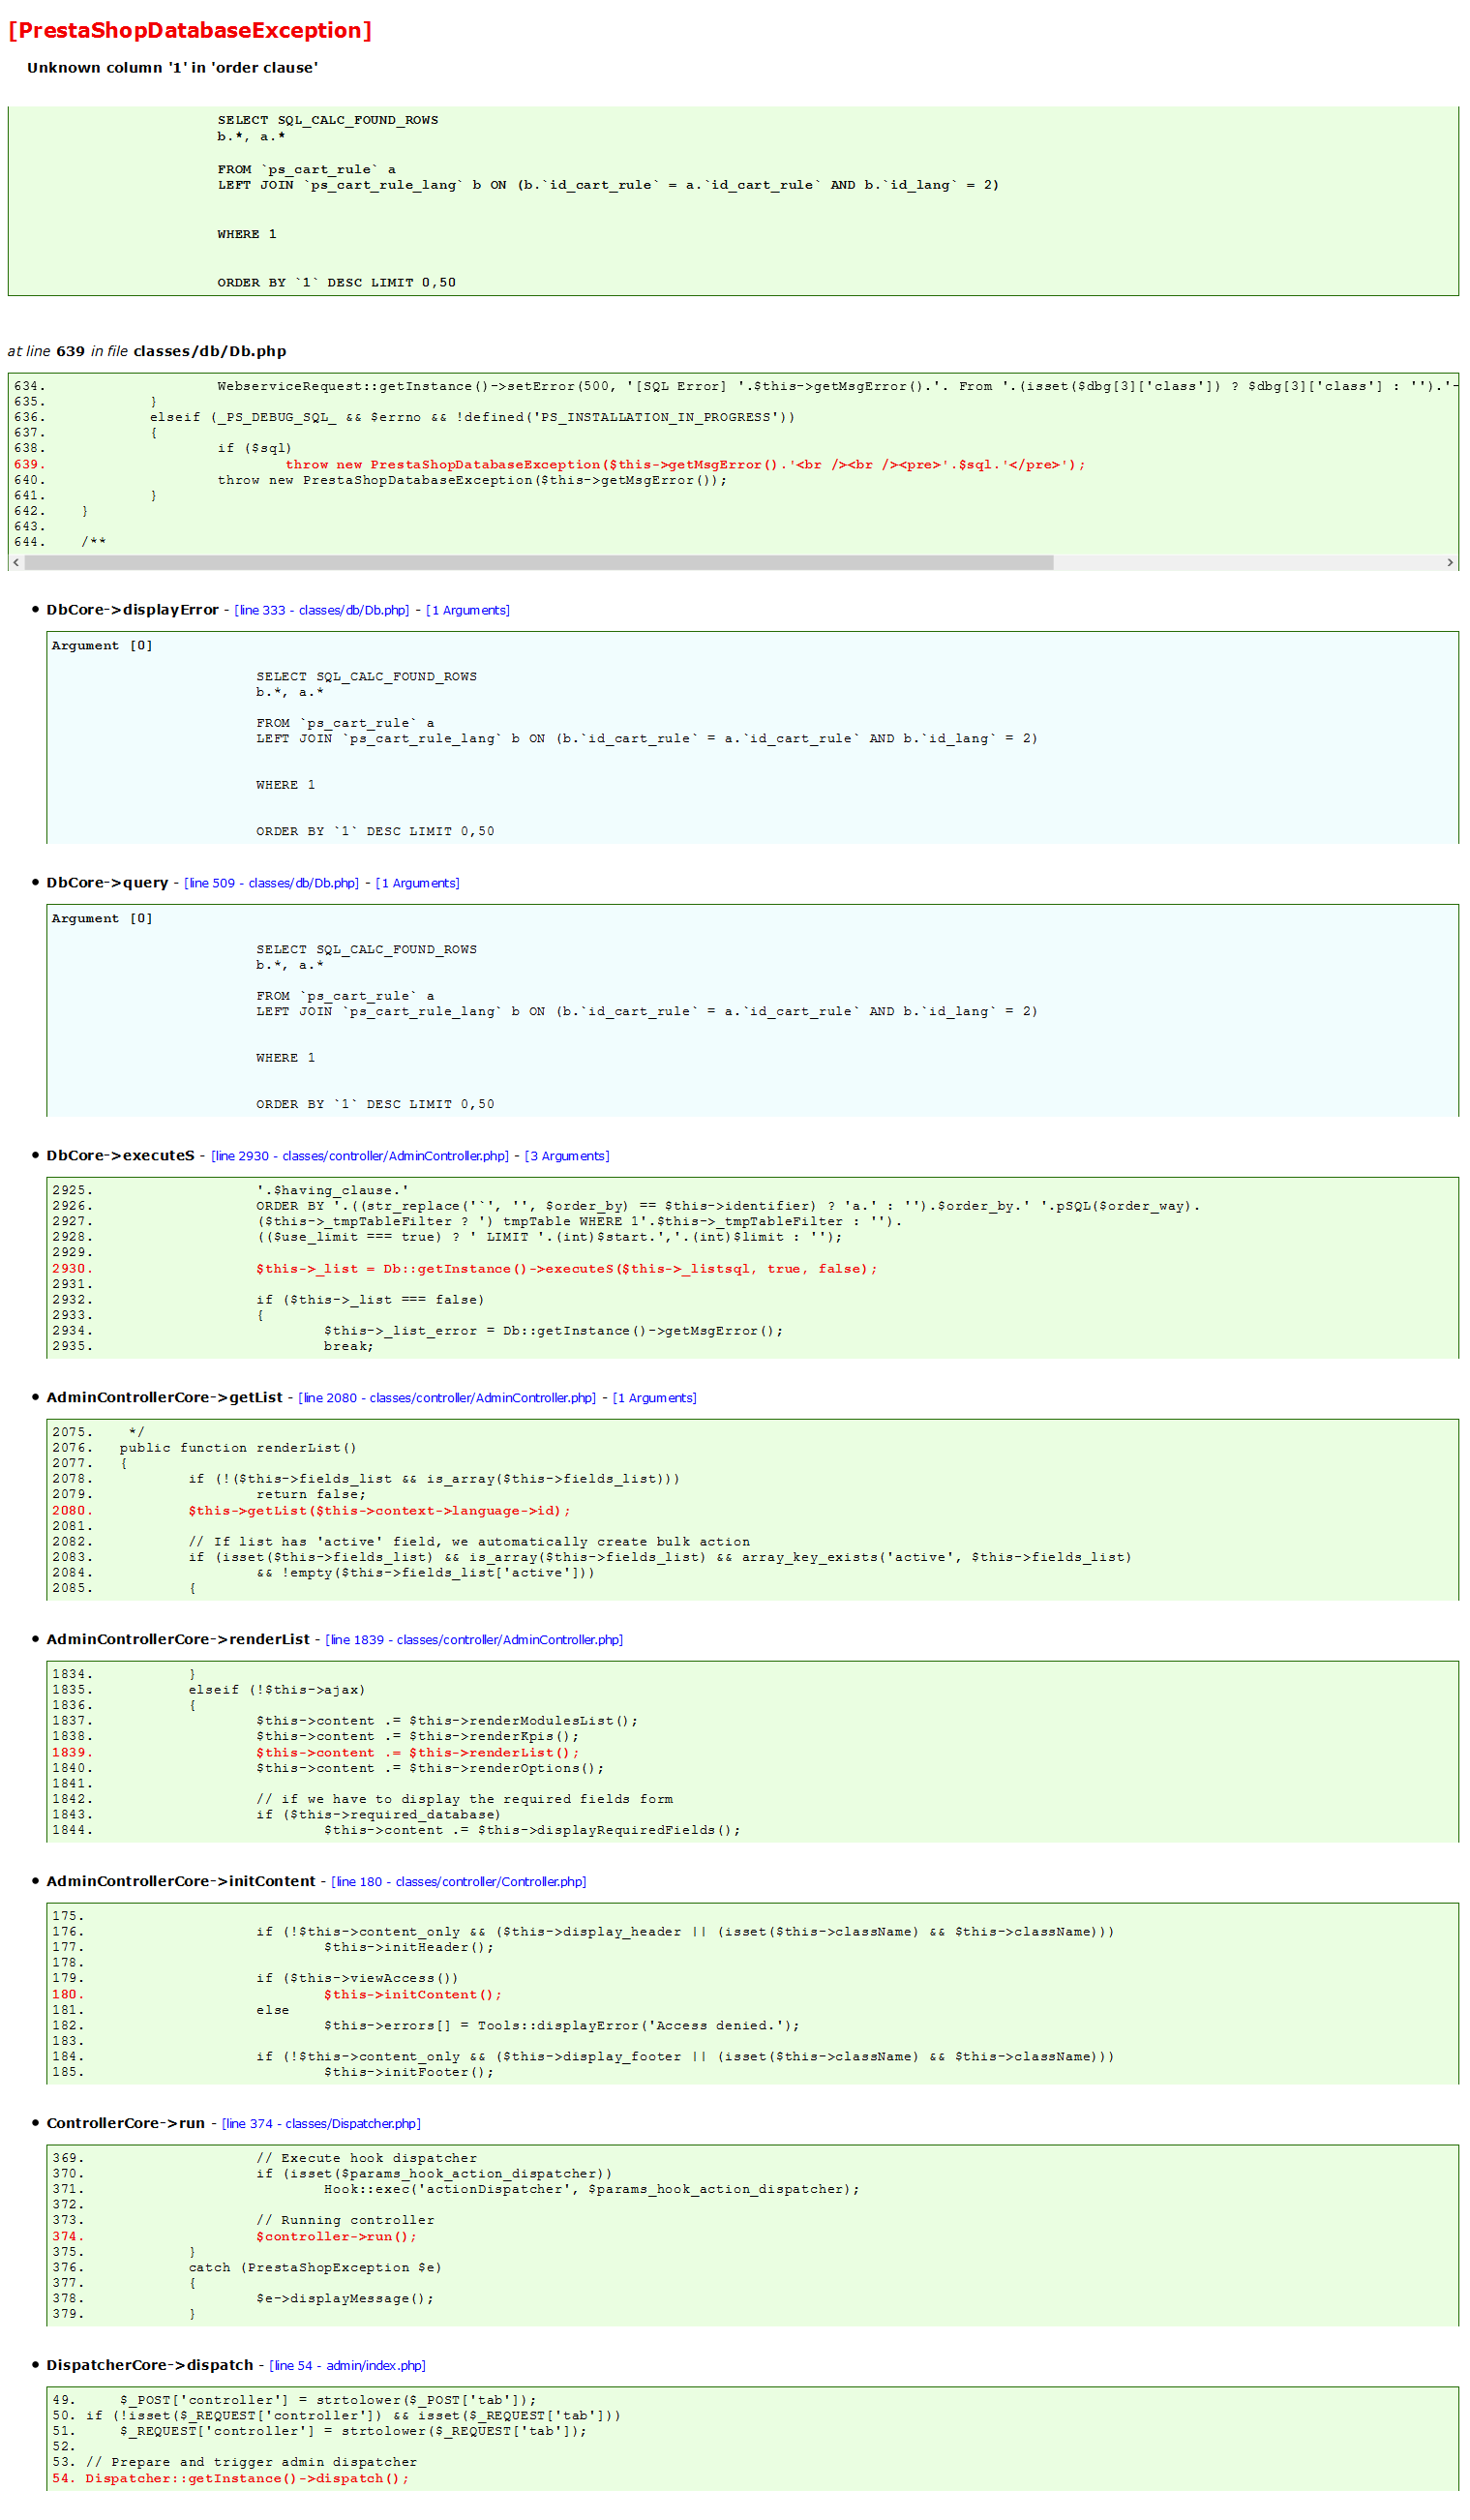Screen dimensions: 1470x2520
Task: Expand '3 Arguments' for DbCore->executeS
Action: point(567,1156)
